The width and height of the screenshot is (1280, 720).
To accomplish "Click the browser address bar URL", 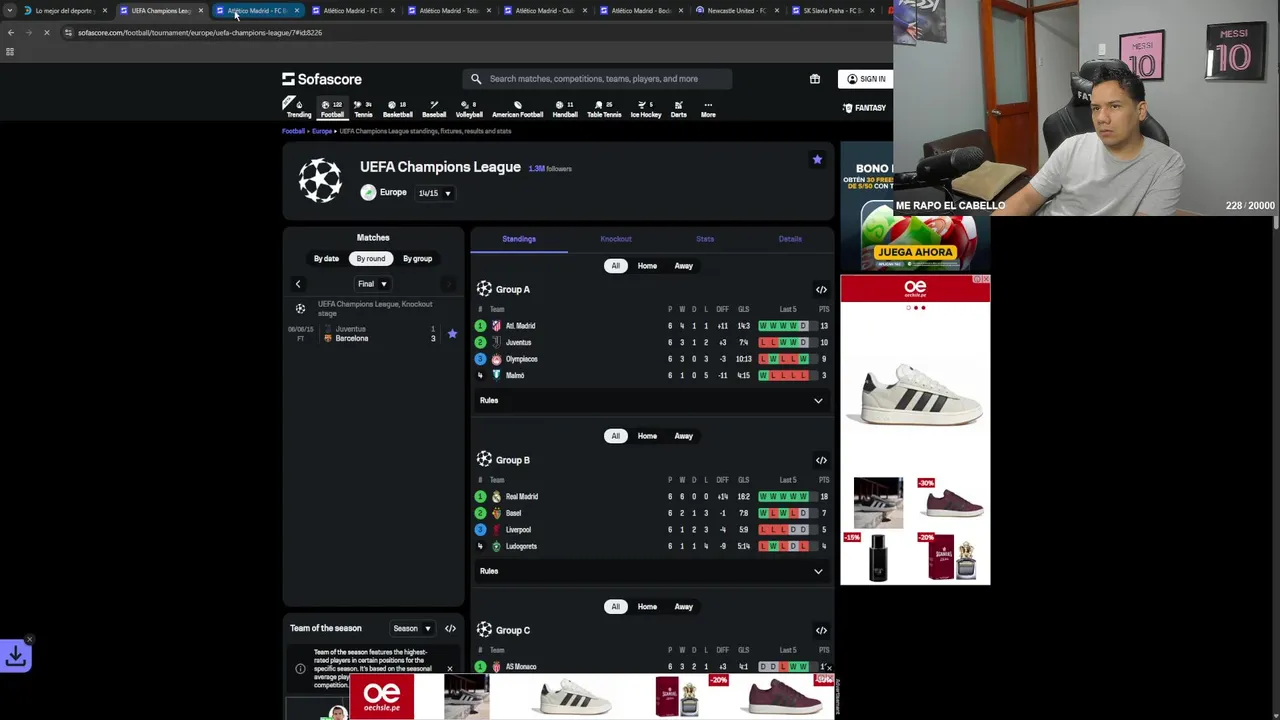I will [x=200, y=33].
